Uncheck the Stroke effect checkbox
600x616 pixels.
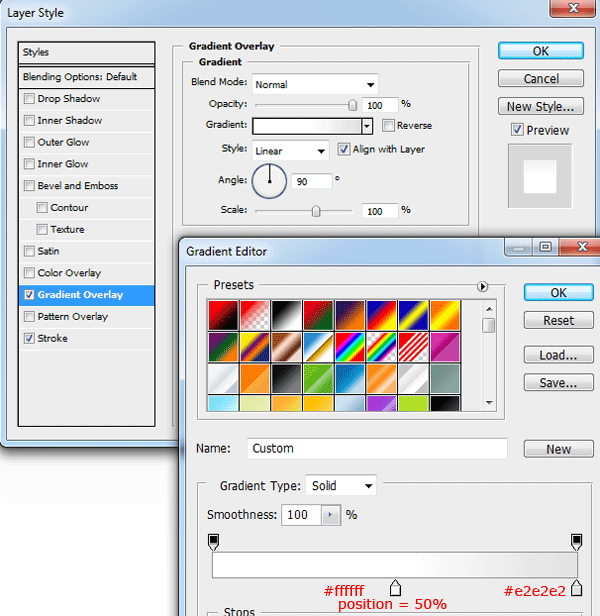point(29,338)
